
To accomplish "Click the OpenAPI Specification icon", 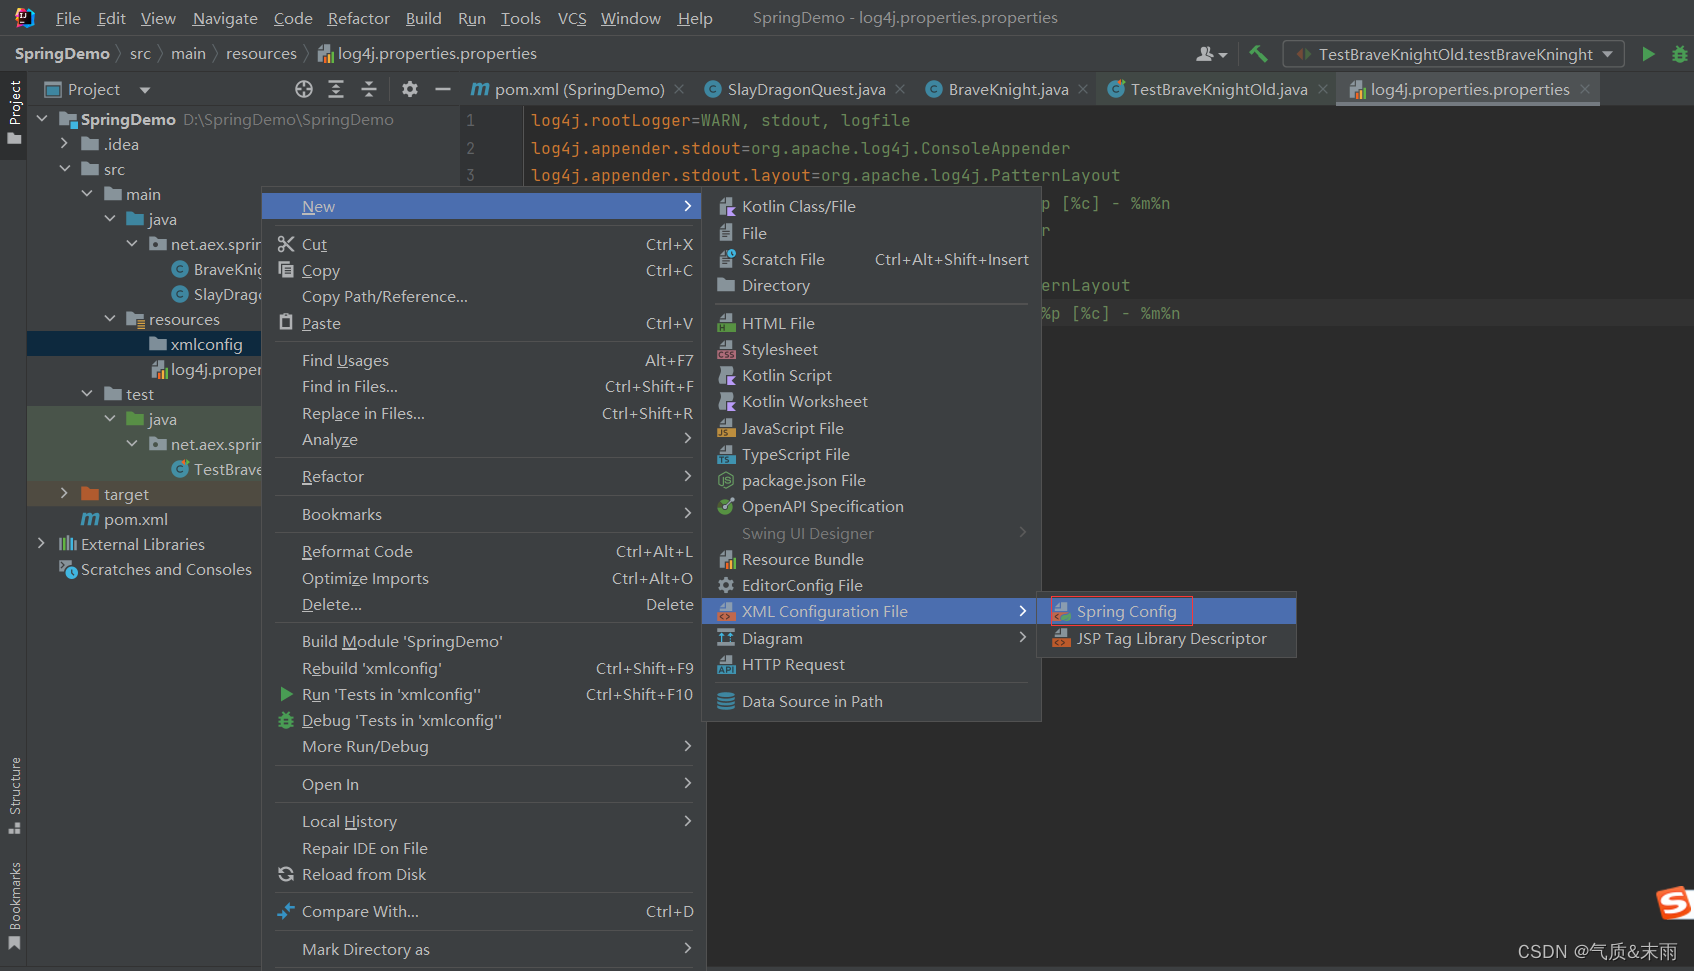I will [727, 506].
